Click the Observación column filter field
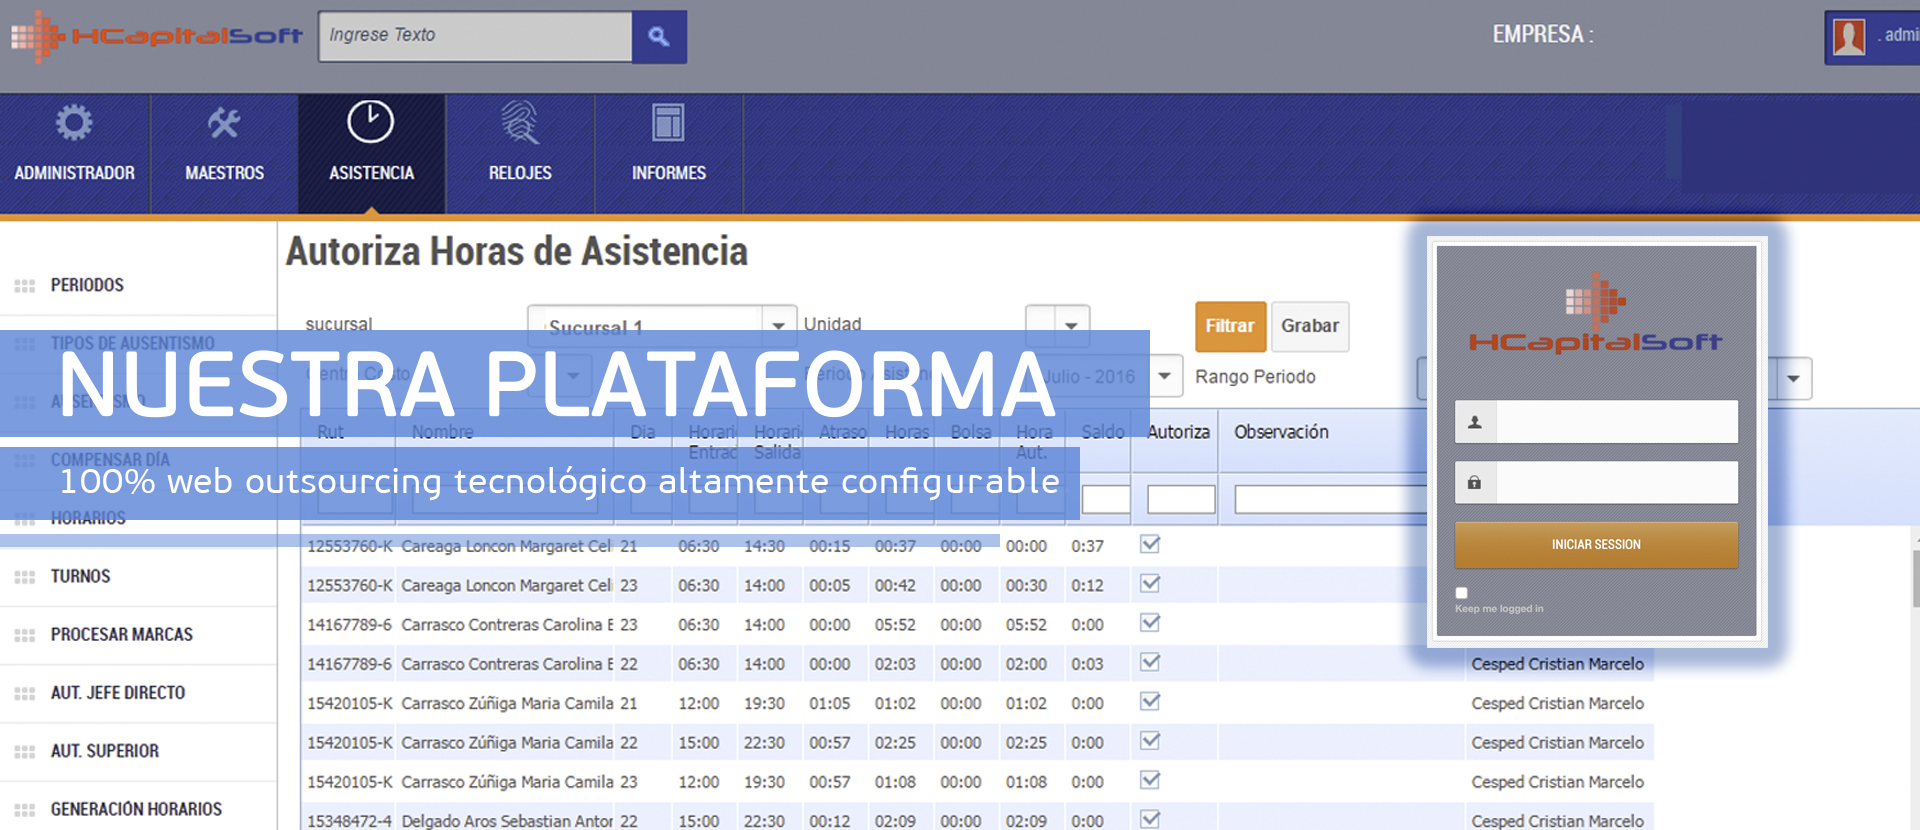 coord(1330,499)
